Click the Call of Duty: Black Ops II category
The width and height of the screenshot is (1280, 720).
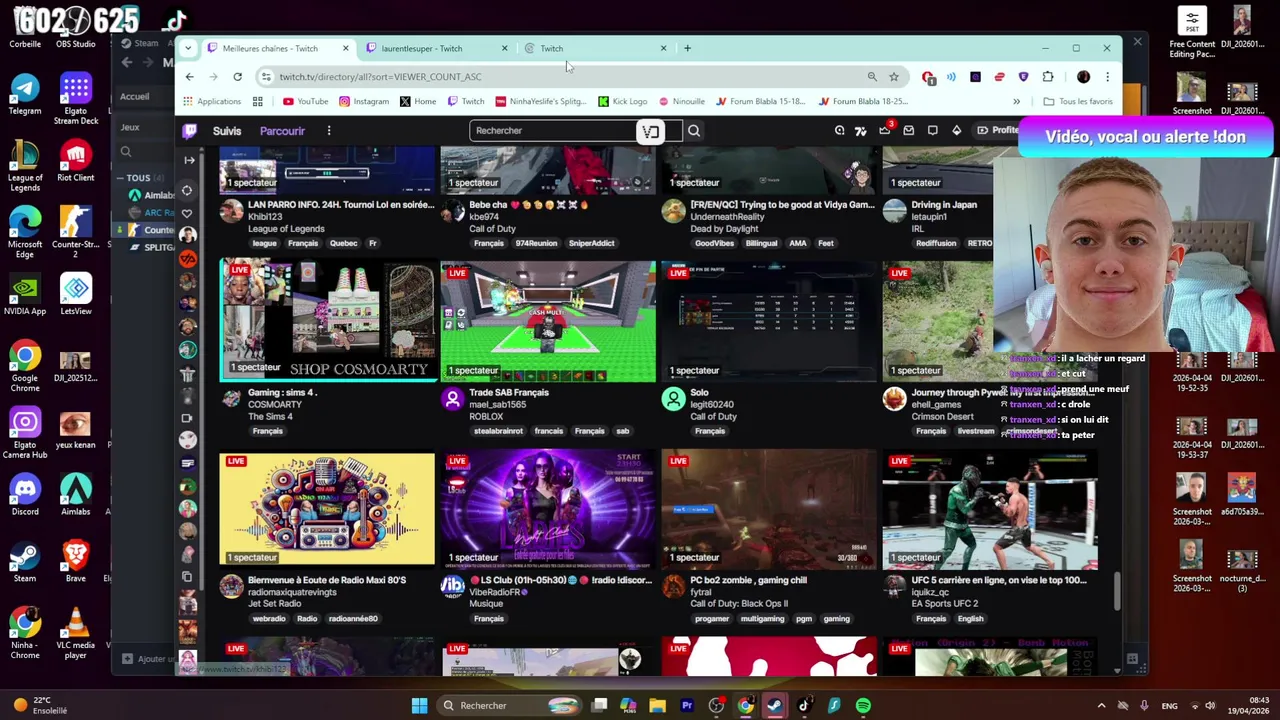click(739, 604)
